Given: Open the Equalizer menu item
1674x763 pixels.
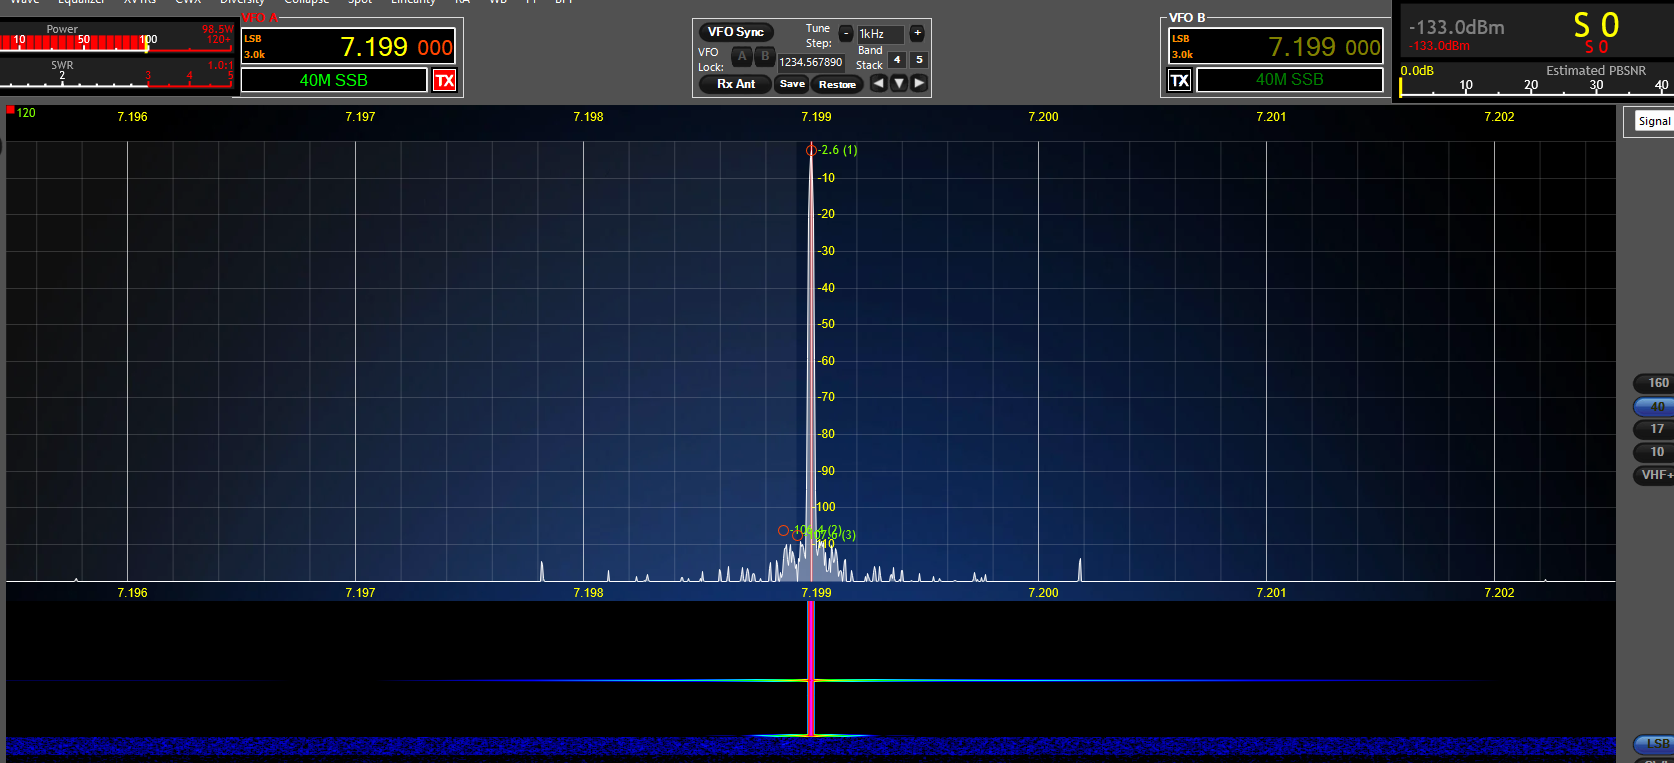Looking at the screenshot, I should (81, 2).
